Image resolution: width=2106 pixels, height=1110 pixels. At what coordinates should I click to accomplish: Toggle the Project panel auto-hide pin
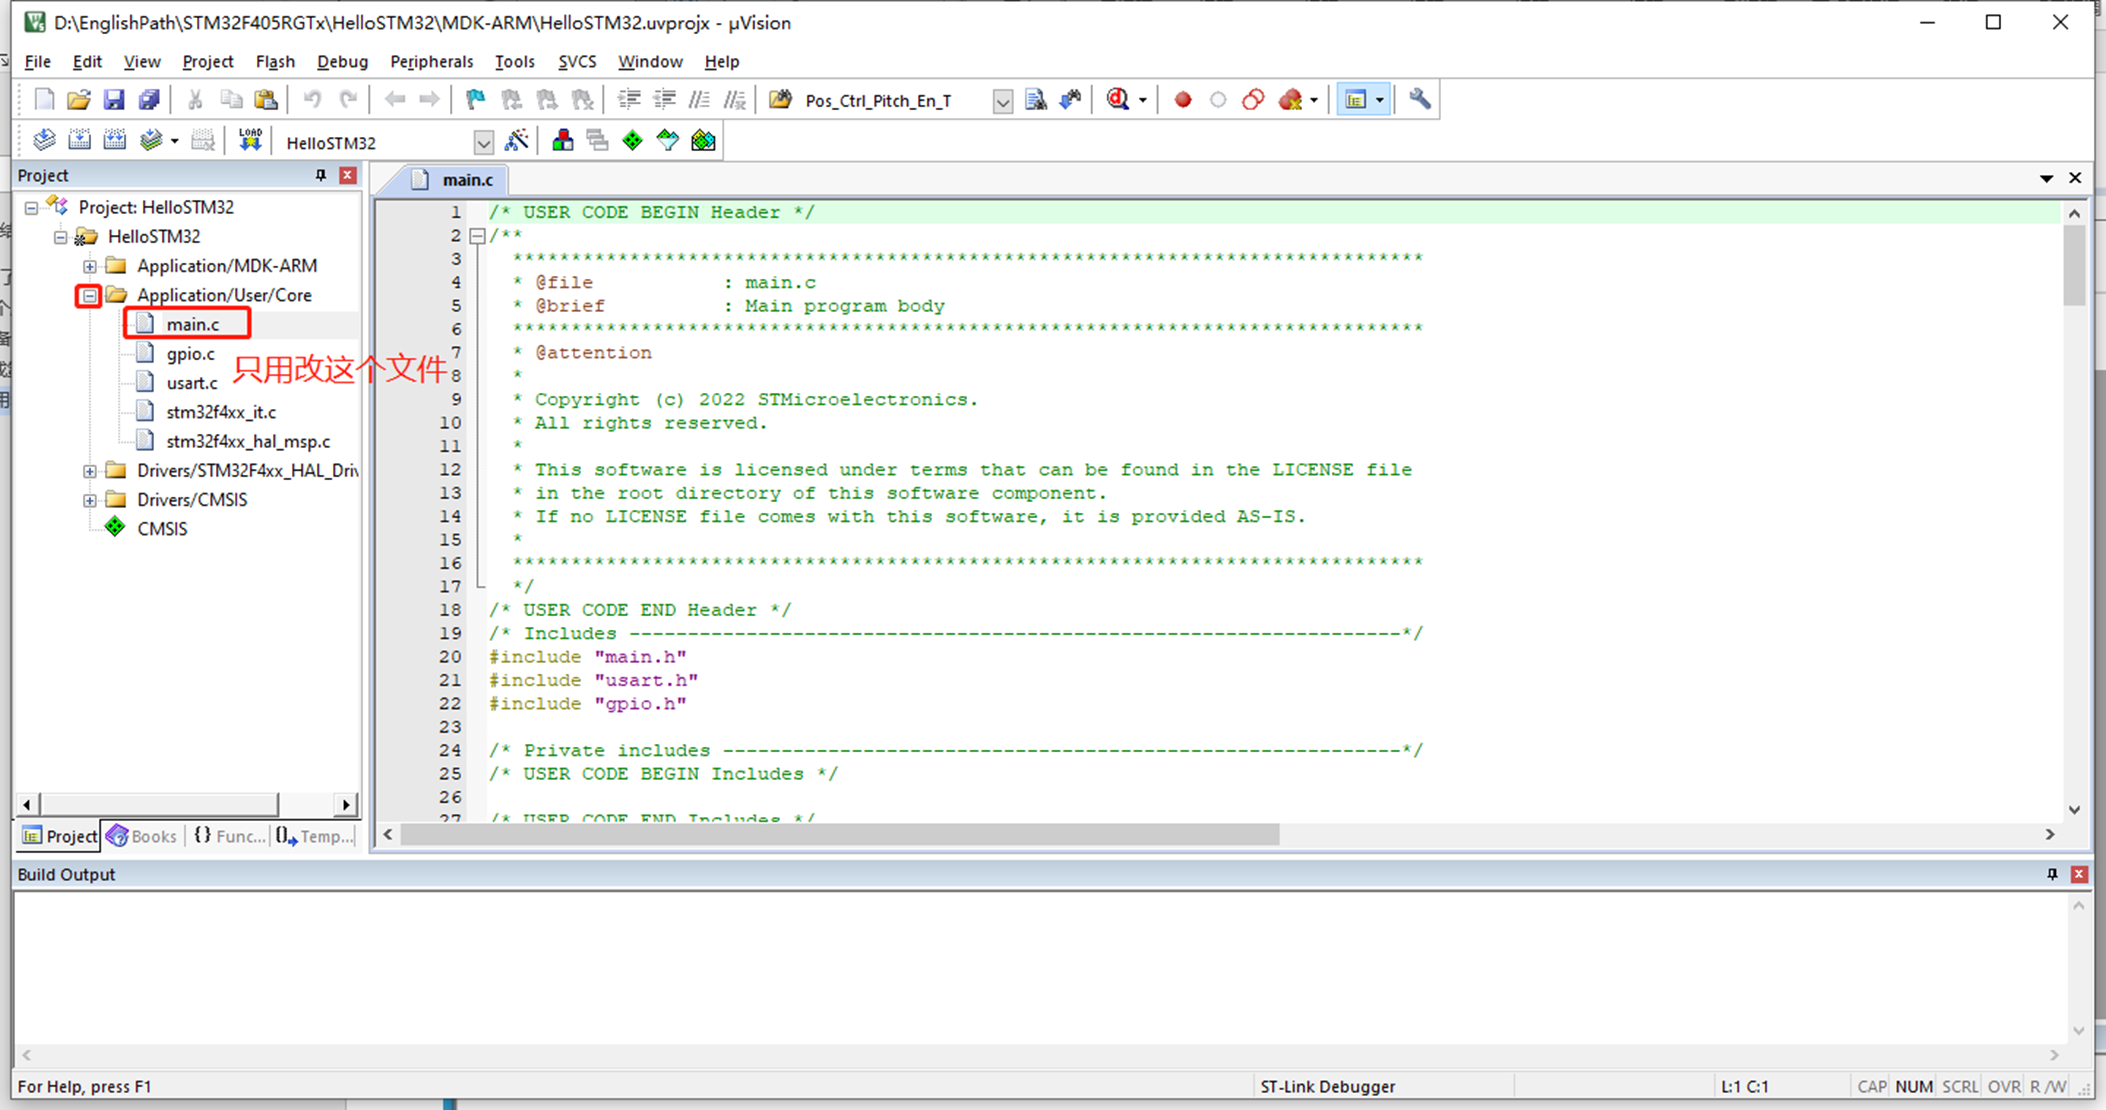[x=321, y=175]
